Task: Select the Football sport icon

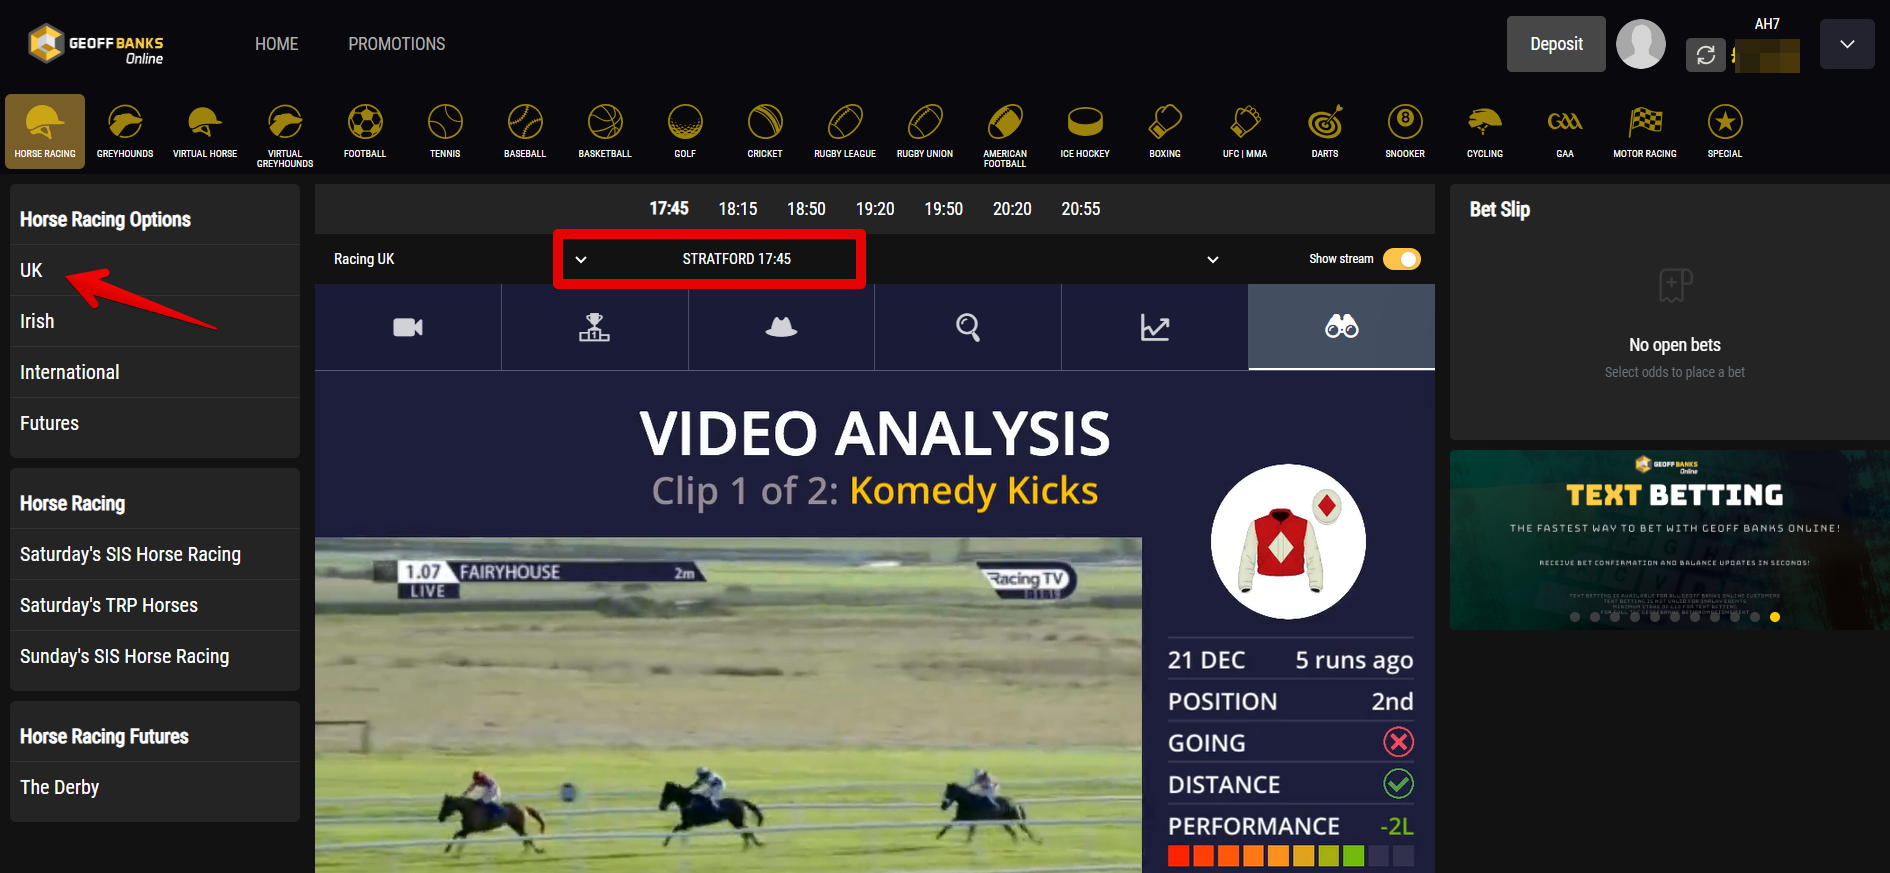Action: coord(365,131)
